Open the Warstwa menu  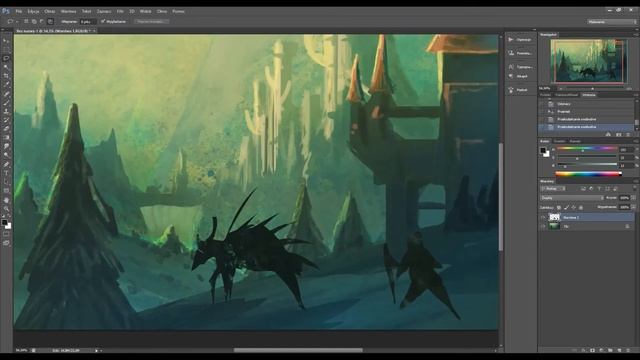pos(68,11)
